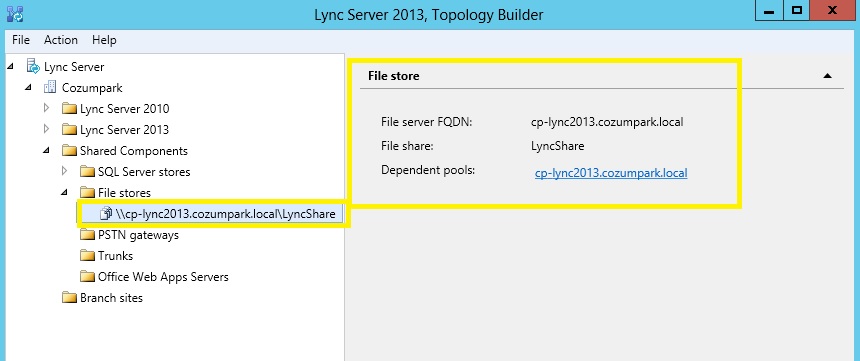Screen dimensions: 860x361
Task: Click the Lync Server 2013 folder icon
Action: pos(69,129)
